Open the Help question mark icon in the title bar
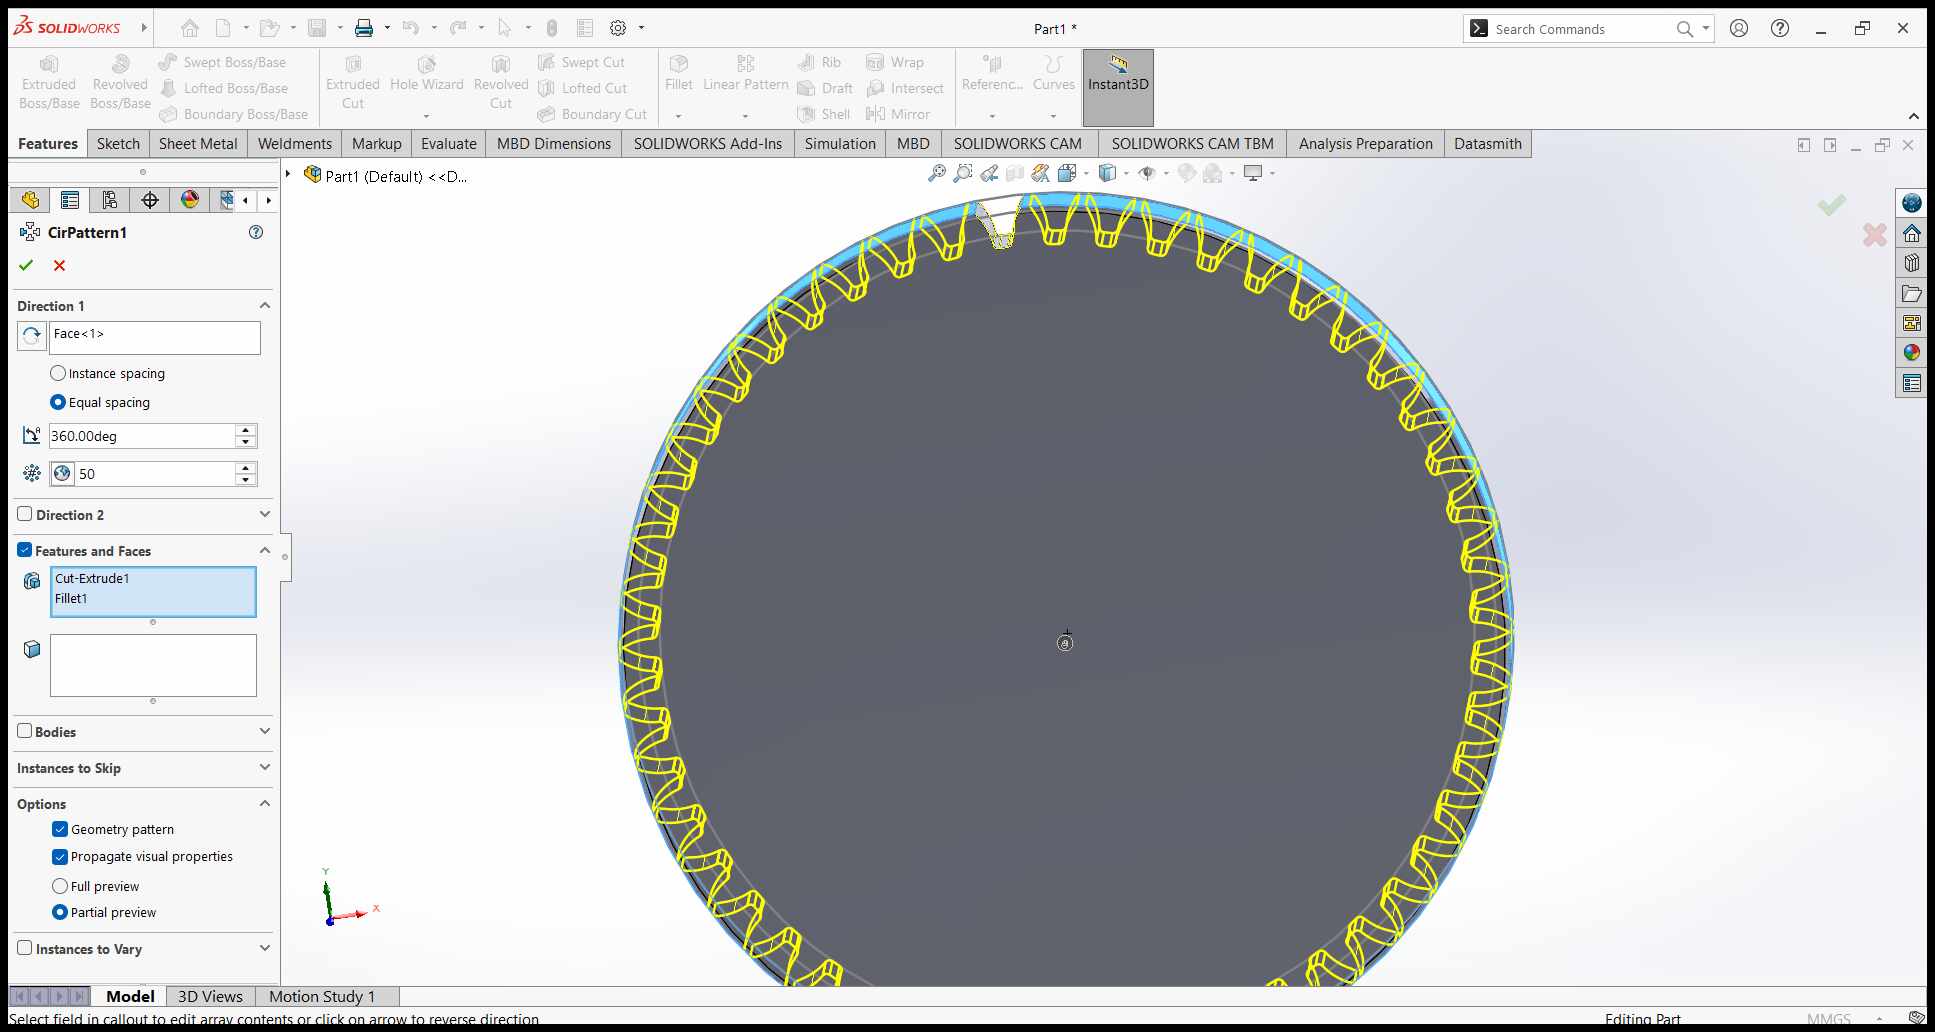Screen dimensions: 1935x1032 (1780, 28)
